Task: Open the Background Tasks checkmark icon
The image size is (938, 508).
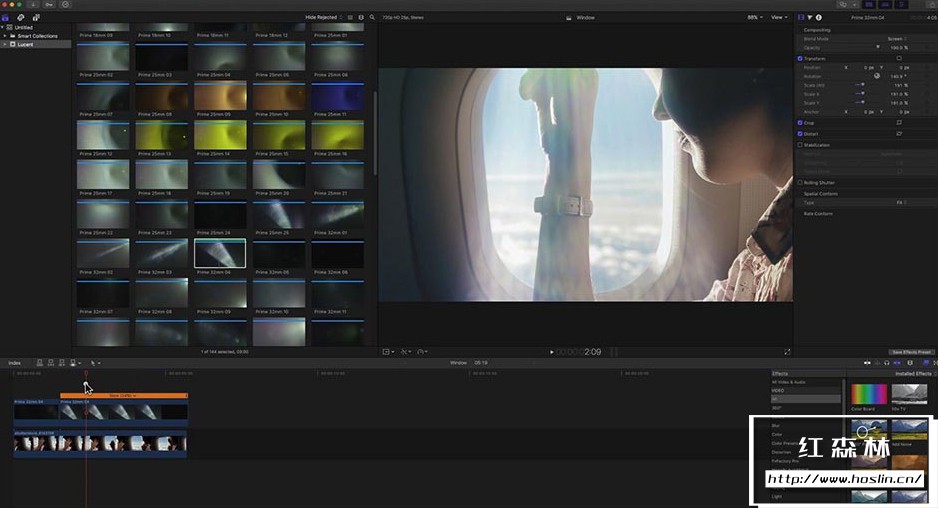Action: tap(65, 4)
